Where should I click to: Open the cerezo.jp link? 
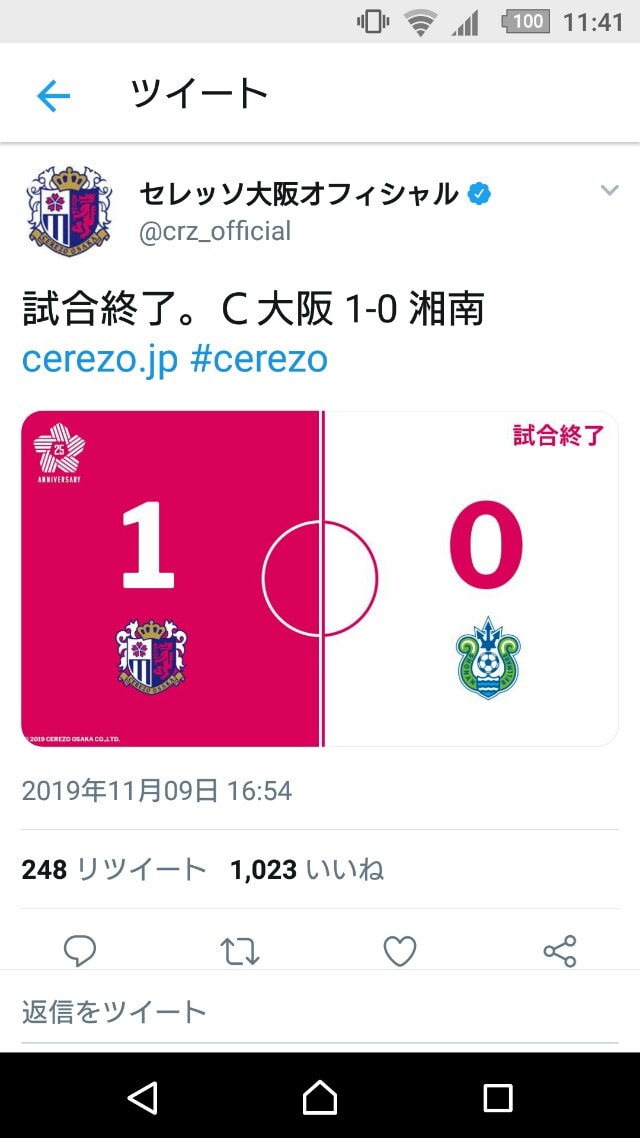100,359
